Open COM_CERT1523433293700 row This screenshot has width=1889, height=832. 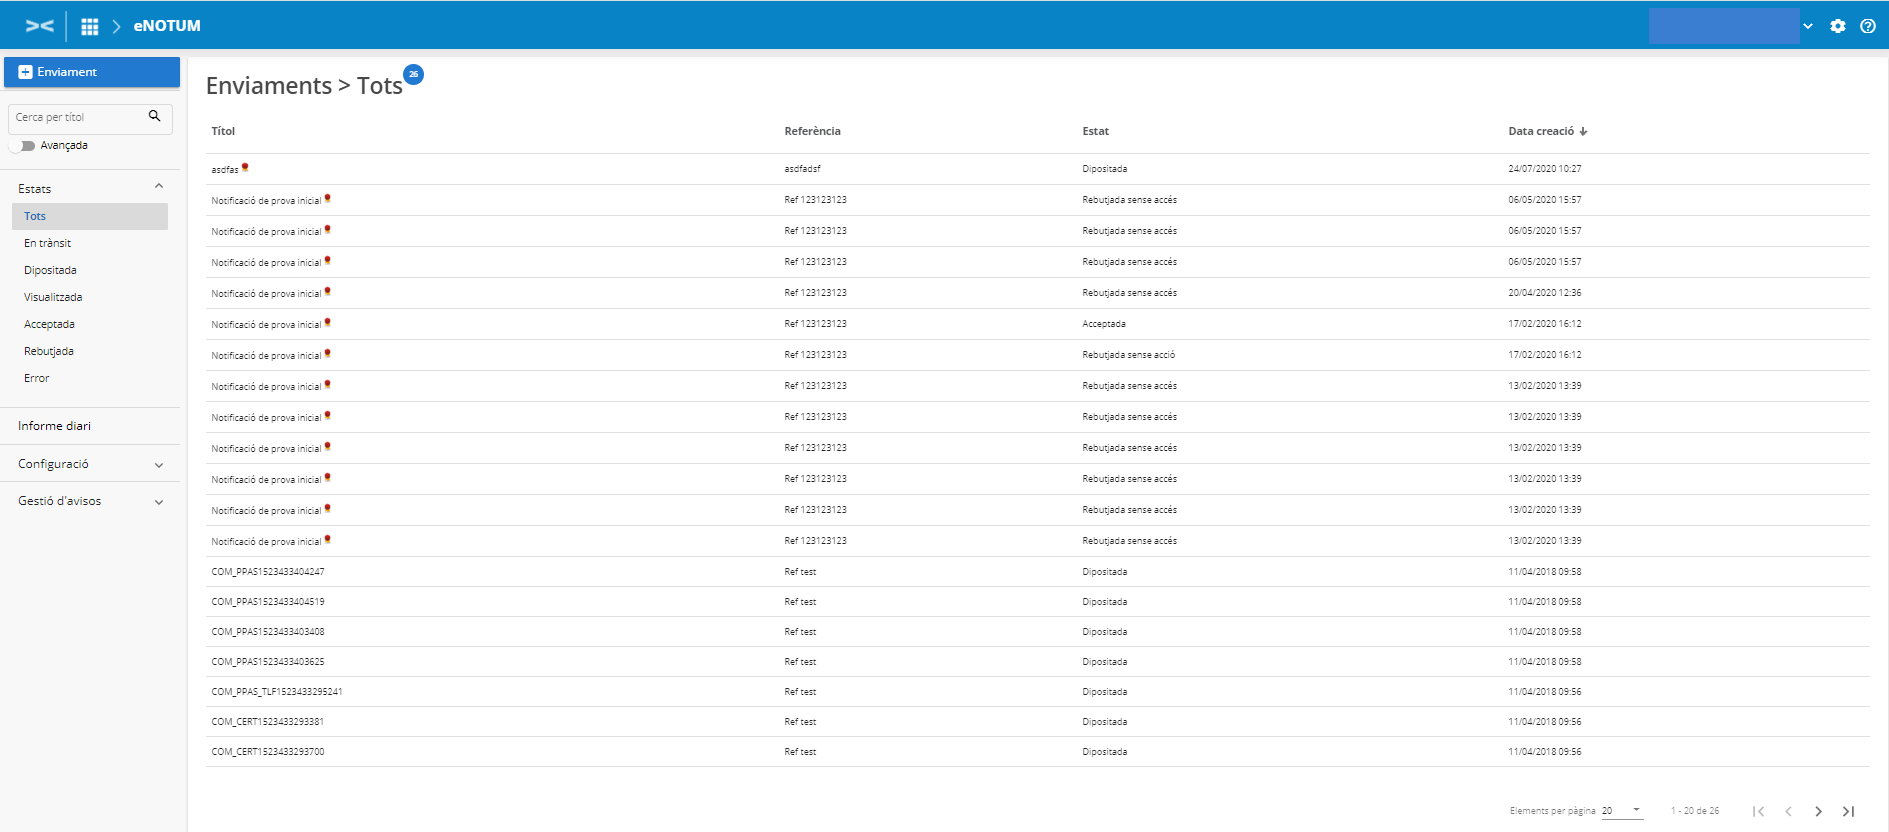tap(1038, 752)
